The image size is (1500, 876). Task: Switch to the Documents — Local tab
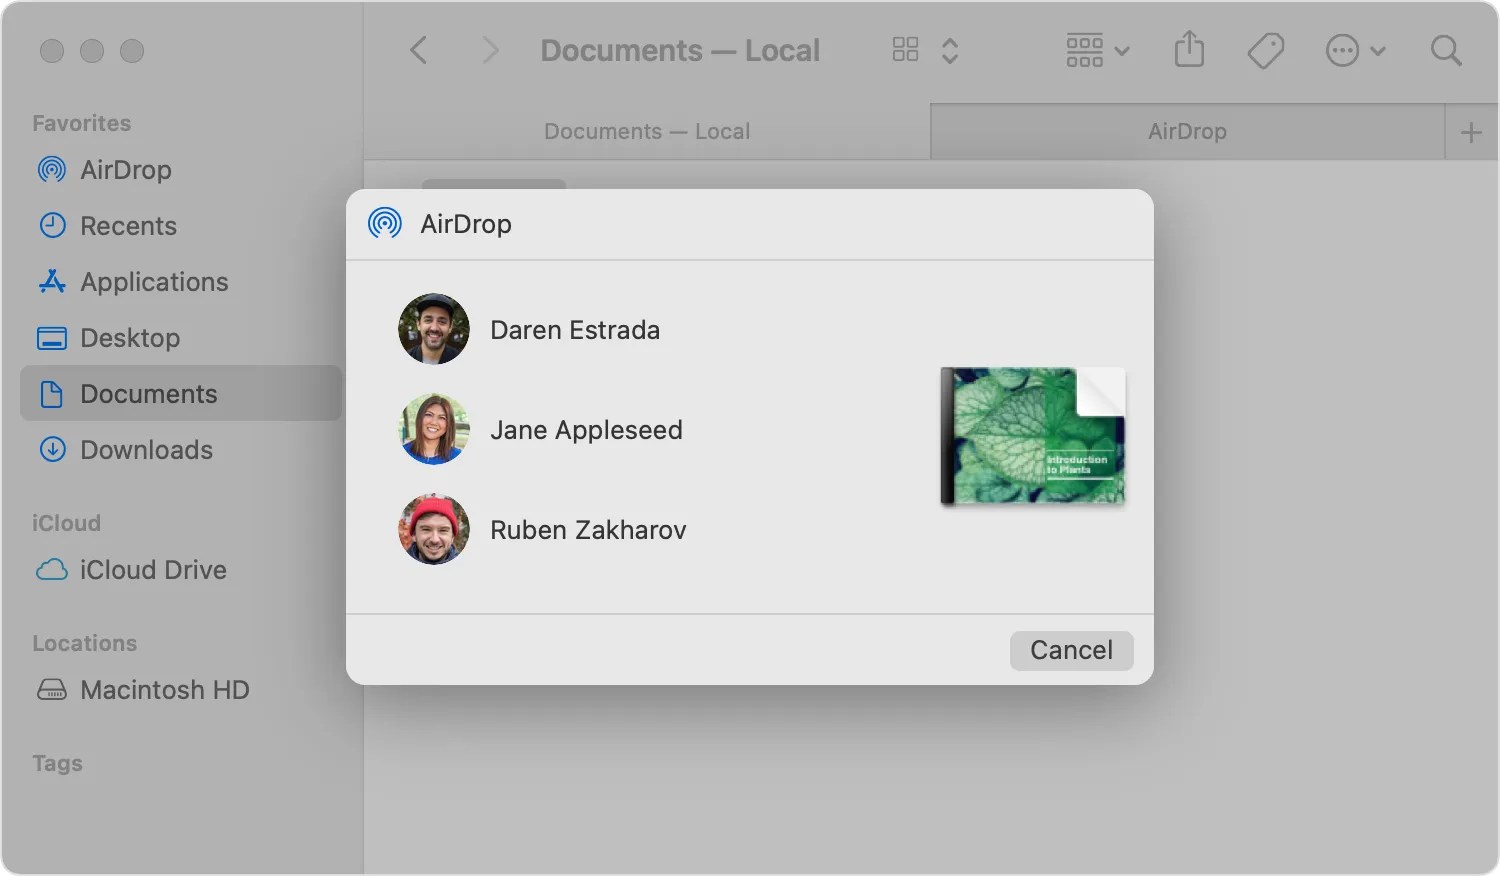646,131
